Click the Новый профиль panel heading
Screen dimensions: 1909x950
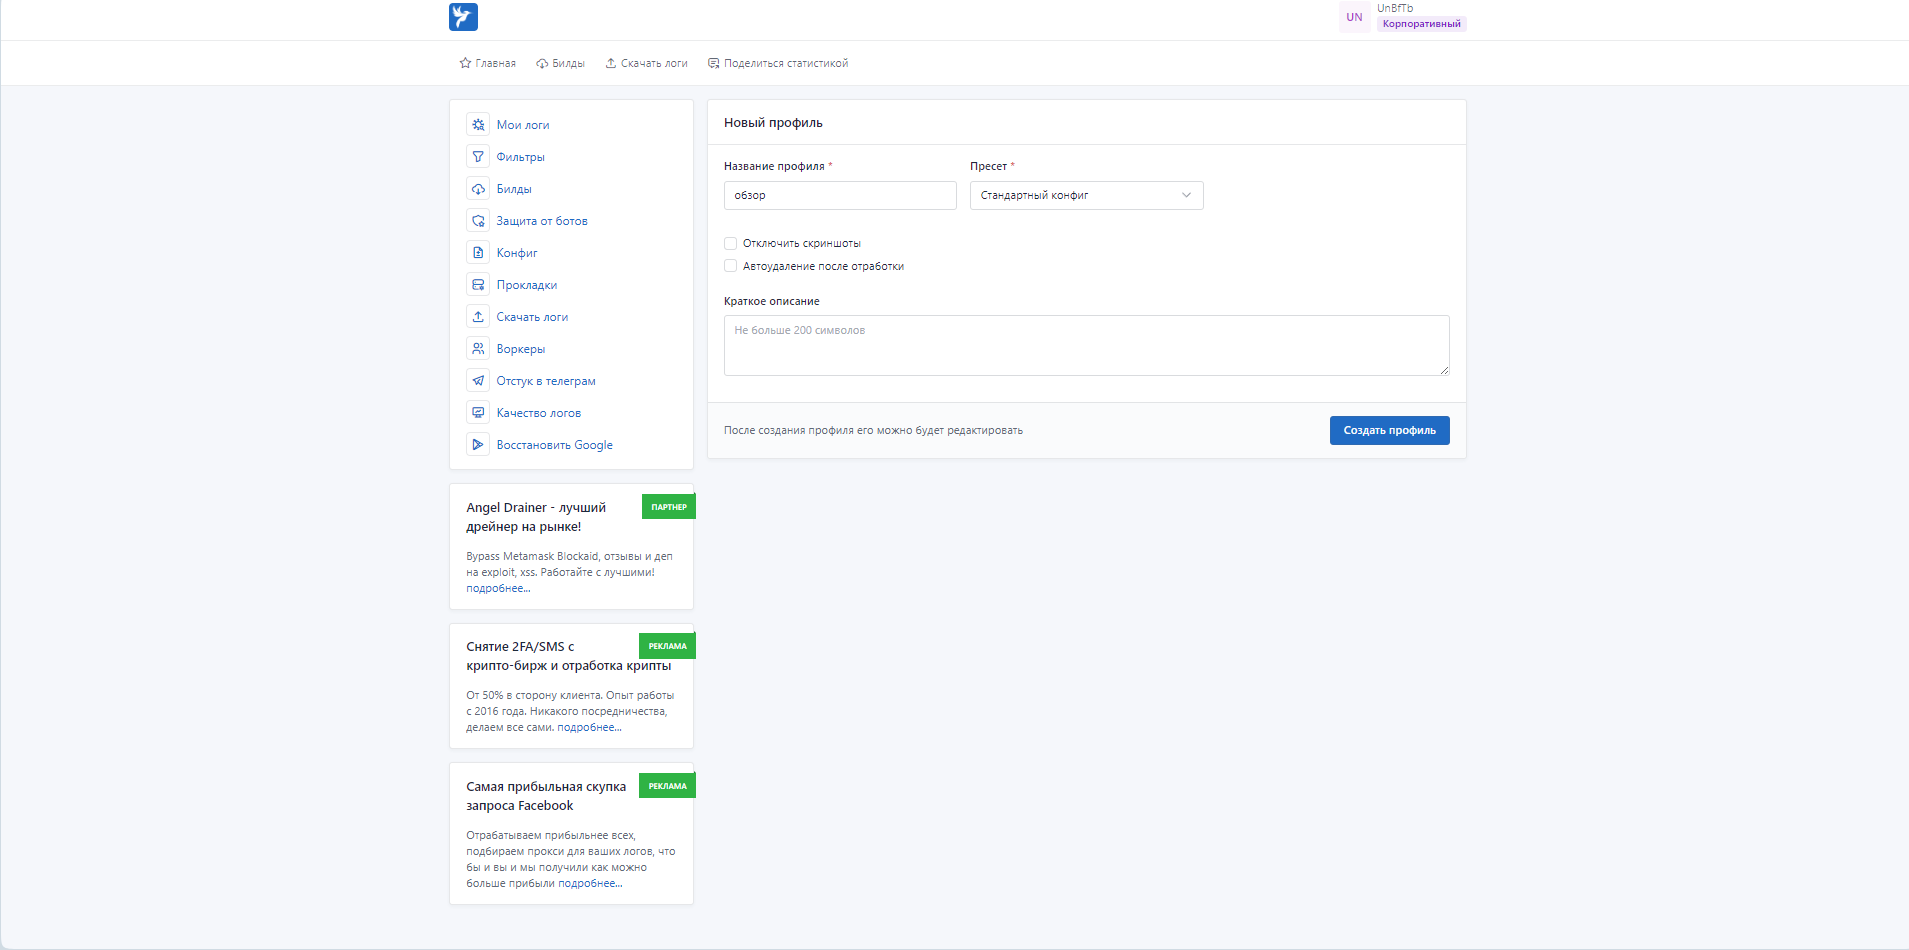[x=773, y=123]
